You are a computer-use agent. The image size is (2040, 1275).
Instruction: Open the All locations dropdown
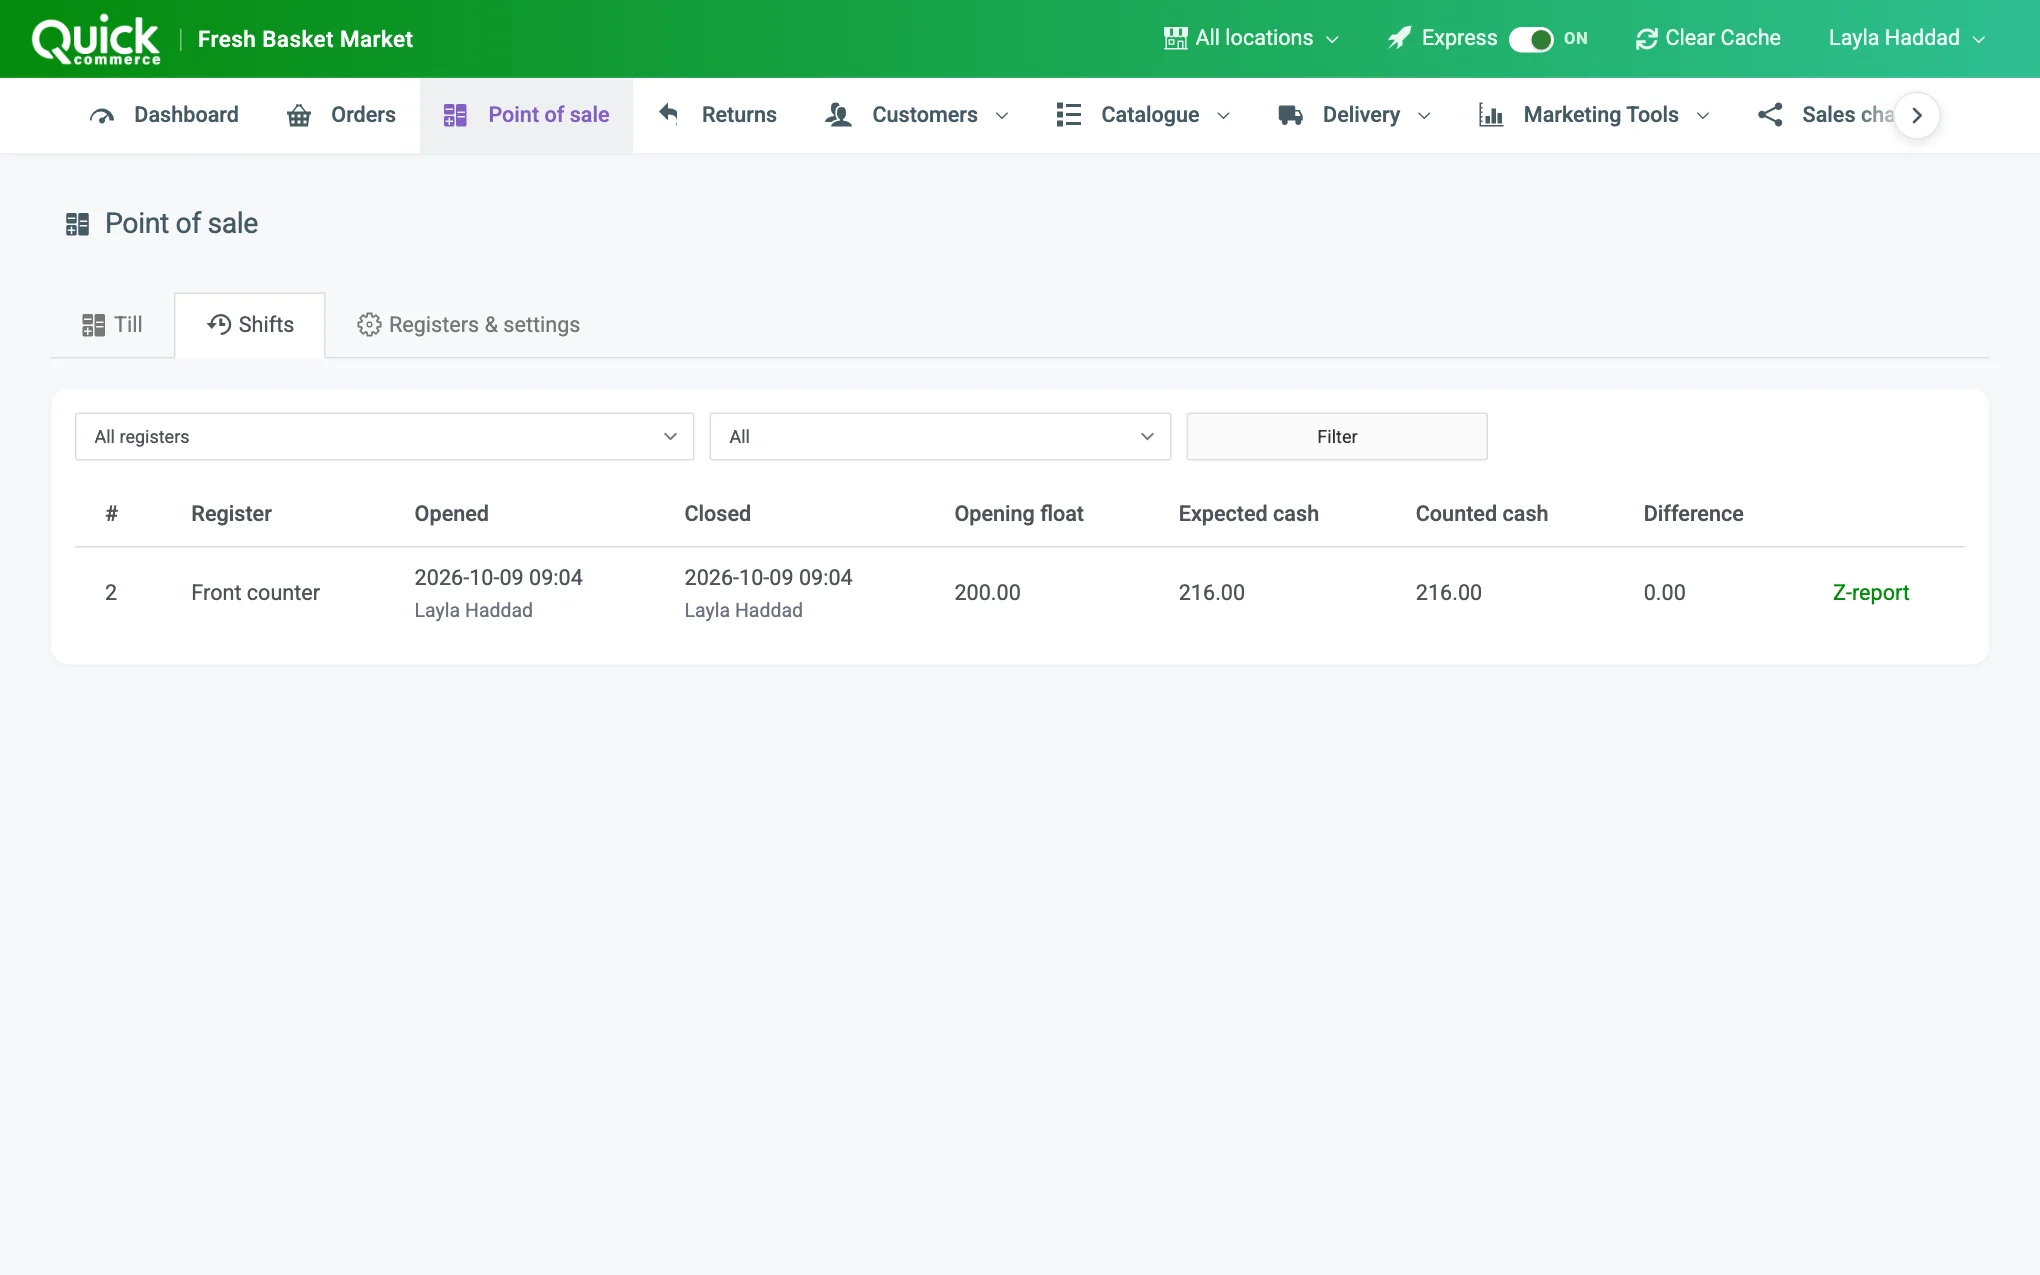click(x=1251, y=38)
